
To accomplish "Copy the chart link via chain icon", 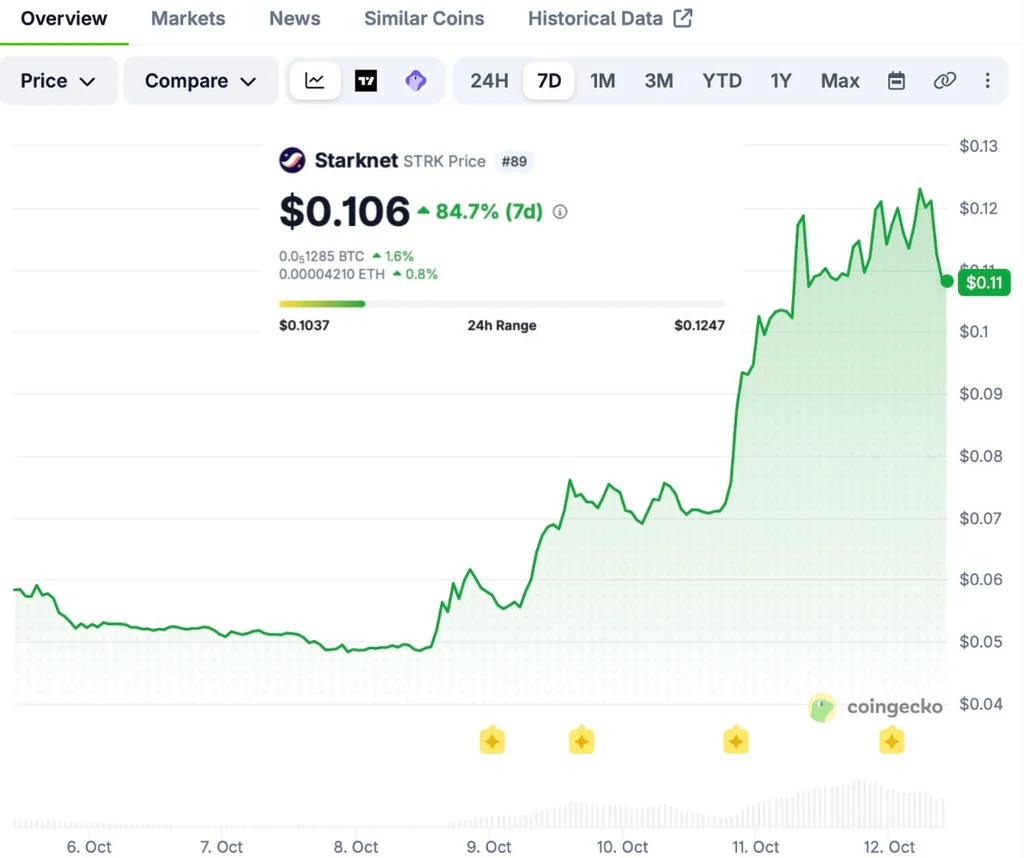I will pyautogui.click(x=944, y=81).
